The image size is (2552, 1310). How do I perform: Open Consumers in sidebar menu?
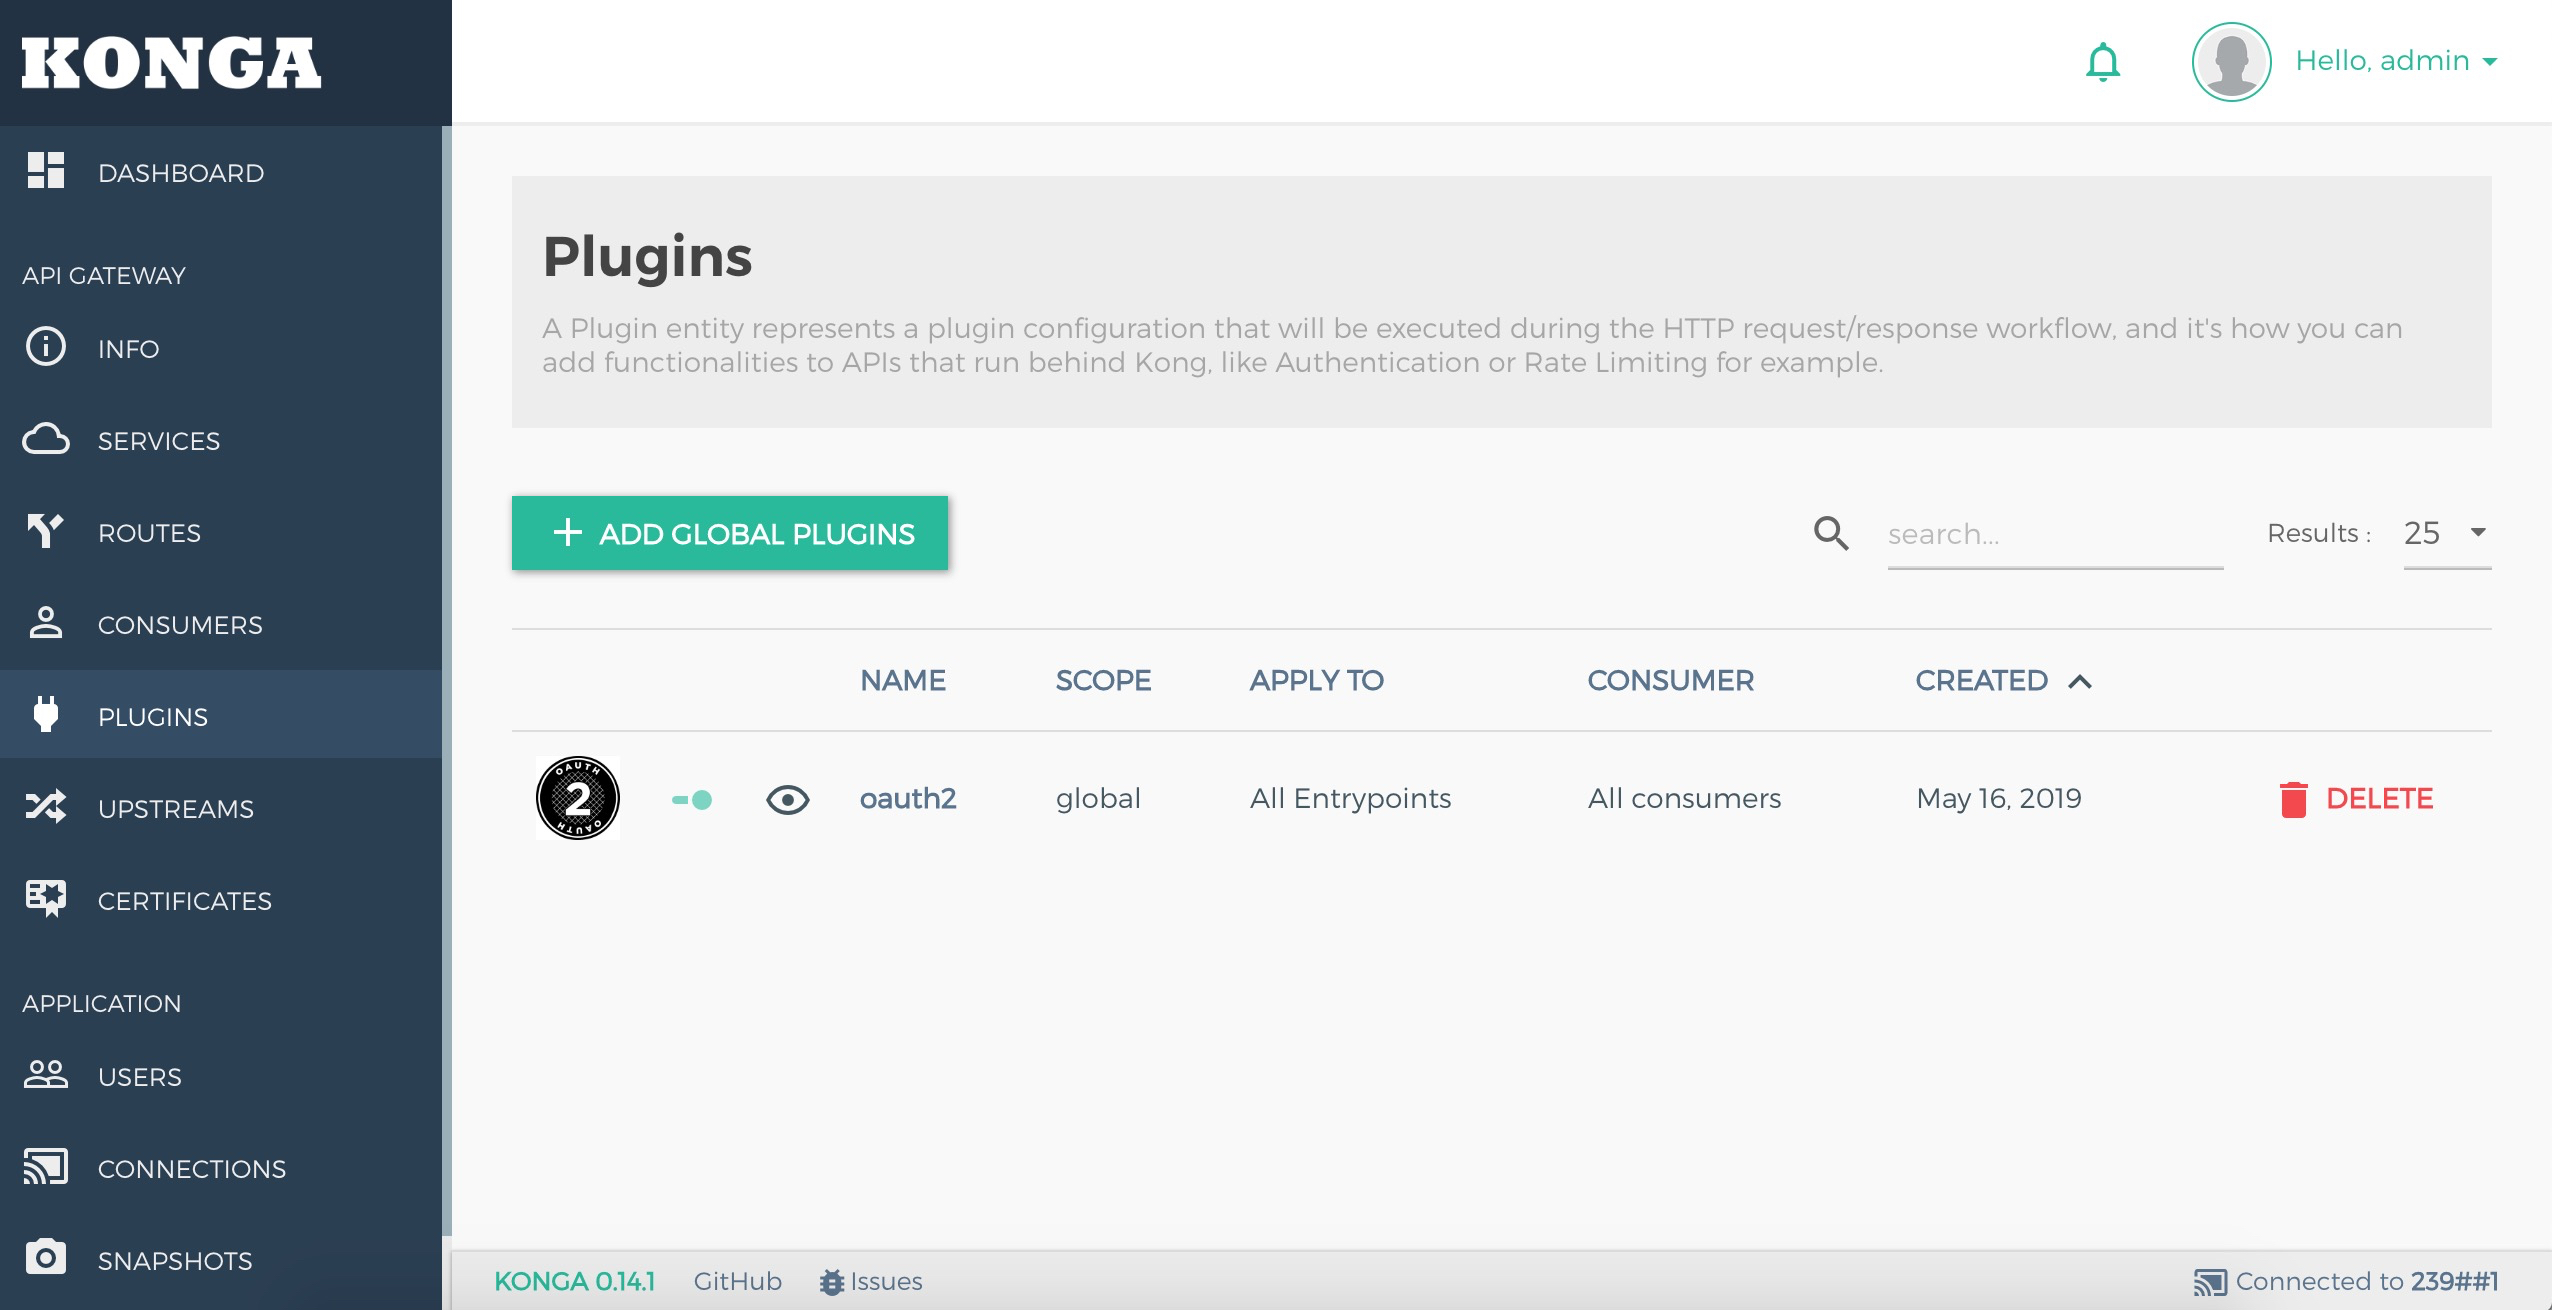pyautogui.click(x=180, y=625)
